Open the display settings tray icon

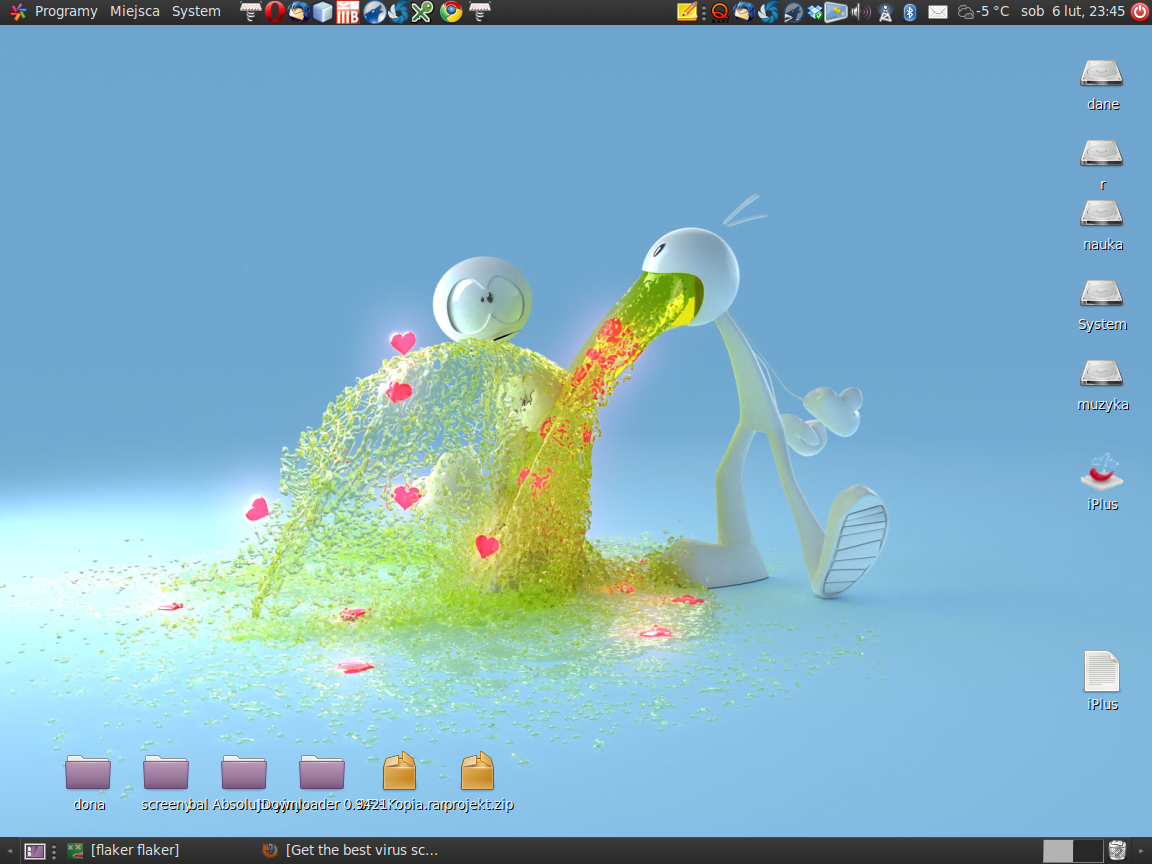[835, 12]
